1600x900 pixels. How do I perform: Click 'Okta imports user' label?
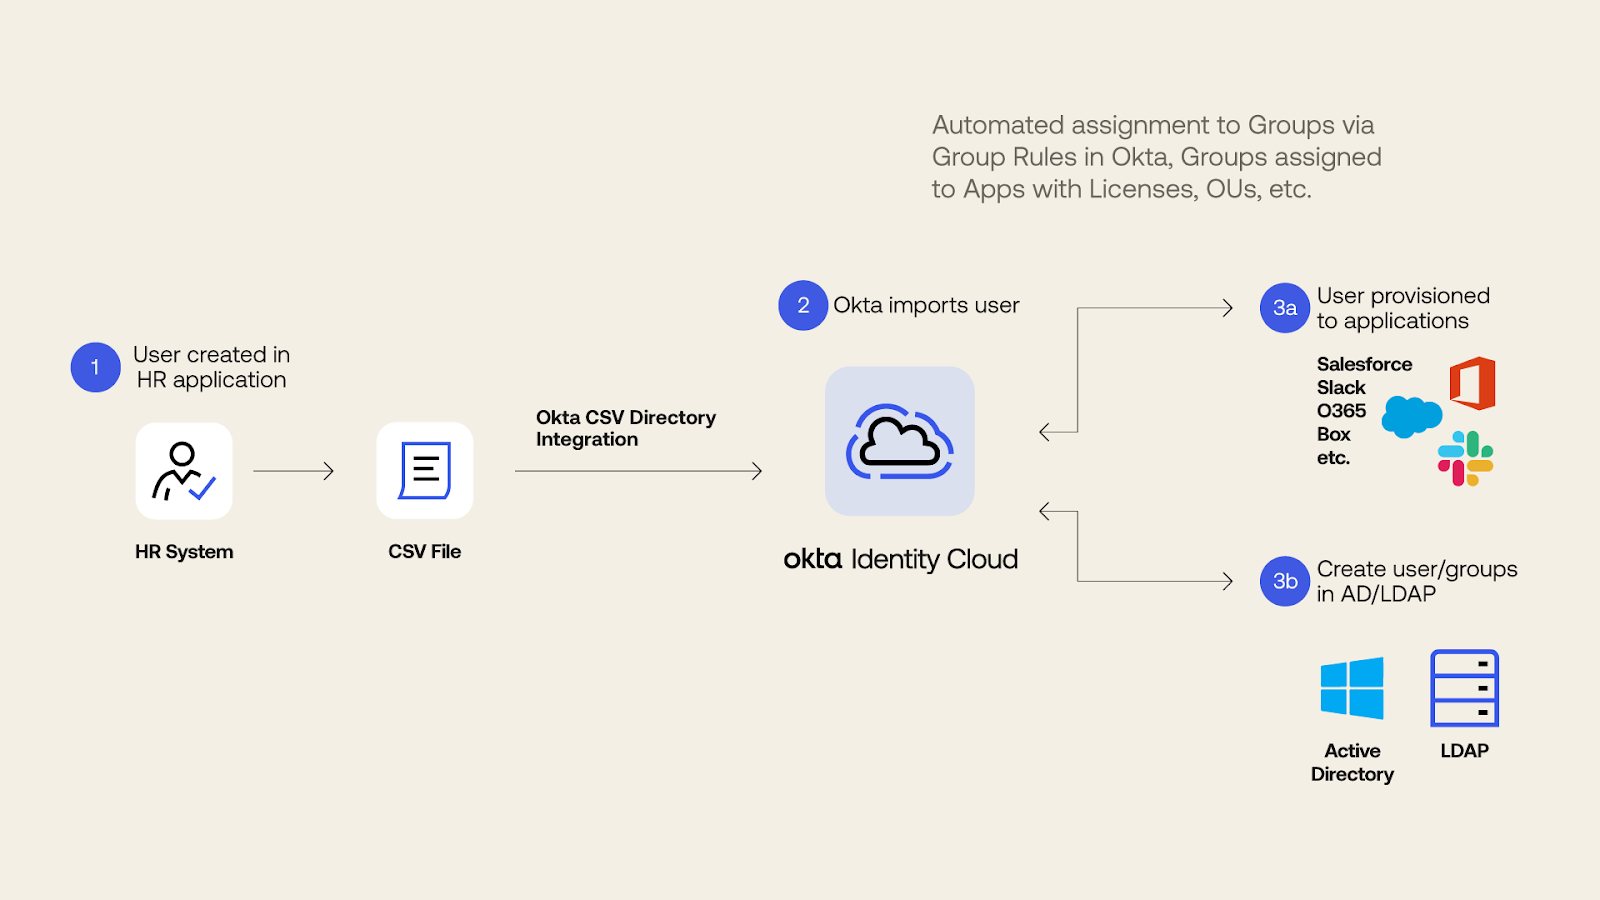(x=926, y=305)
